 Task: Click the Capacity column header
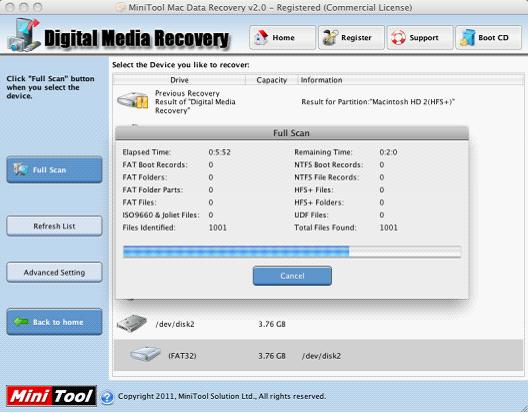point(271,80)
